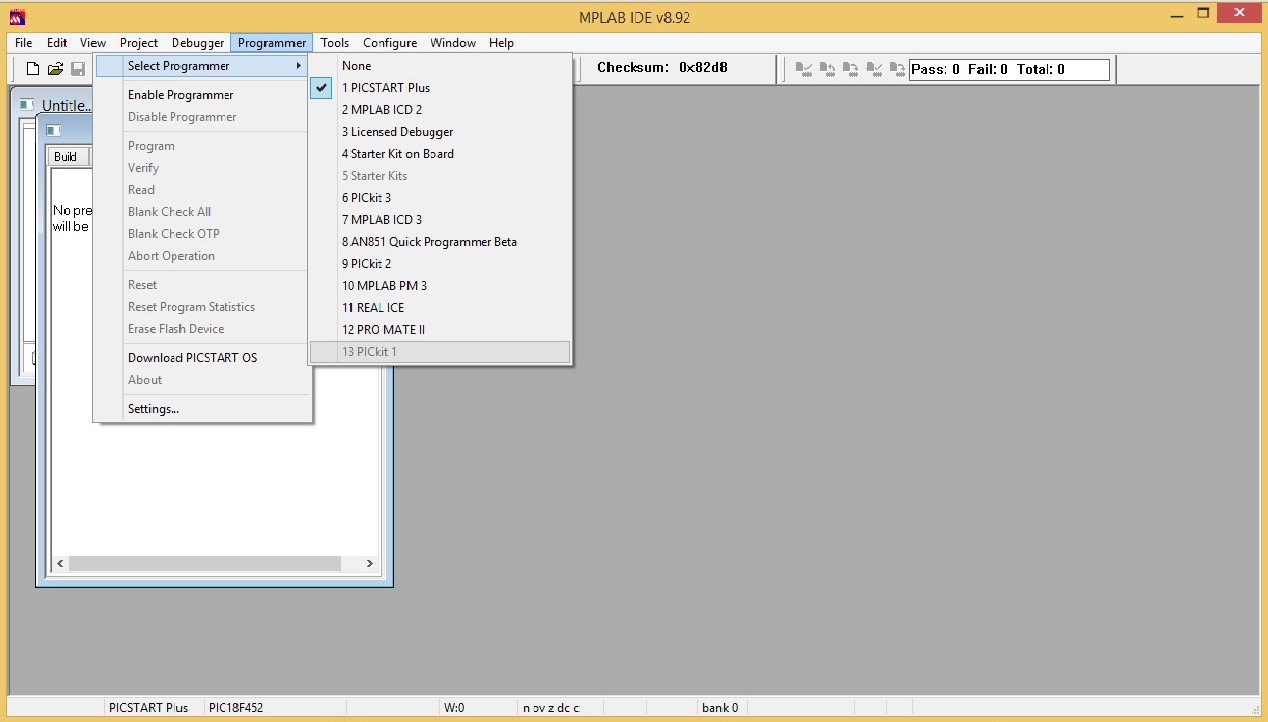Click the Save disk toolbar icon
The width and height of the screenshot is (1268, 722).
tap(78, 69)
